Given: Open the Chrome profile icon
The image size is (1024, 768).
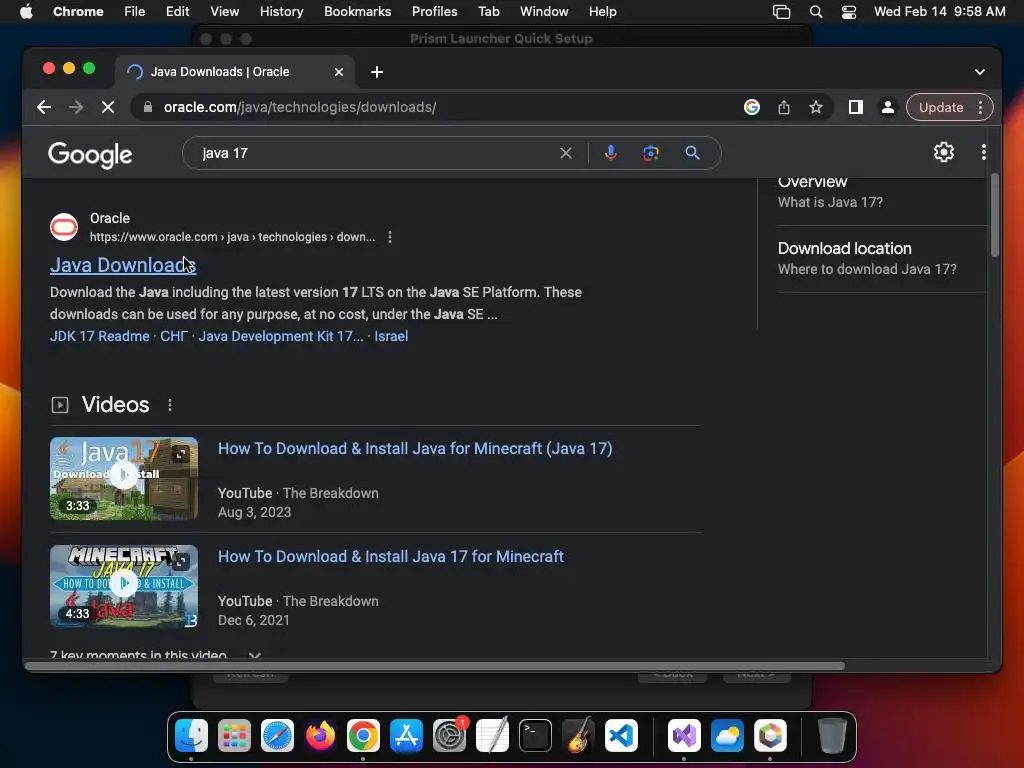Looking at the screenshot, I should (x=888, y=107).
